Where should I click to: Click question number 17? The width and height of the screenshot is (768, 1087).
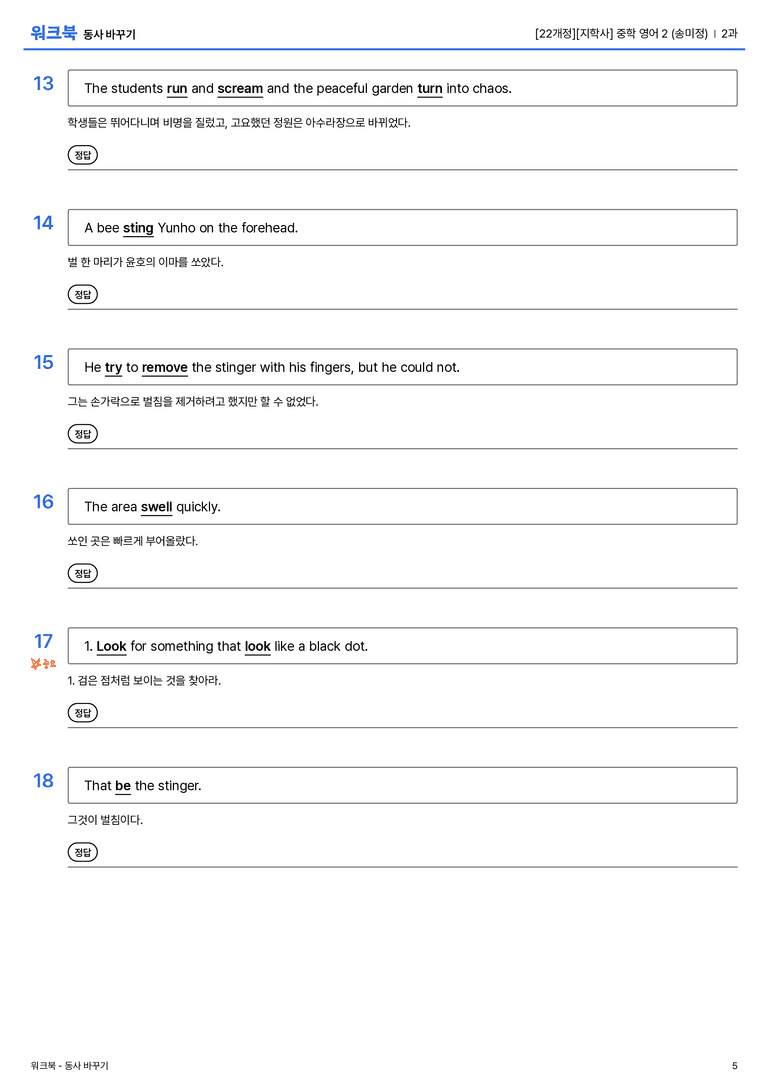click(43, 641)
